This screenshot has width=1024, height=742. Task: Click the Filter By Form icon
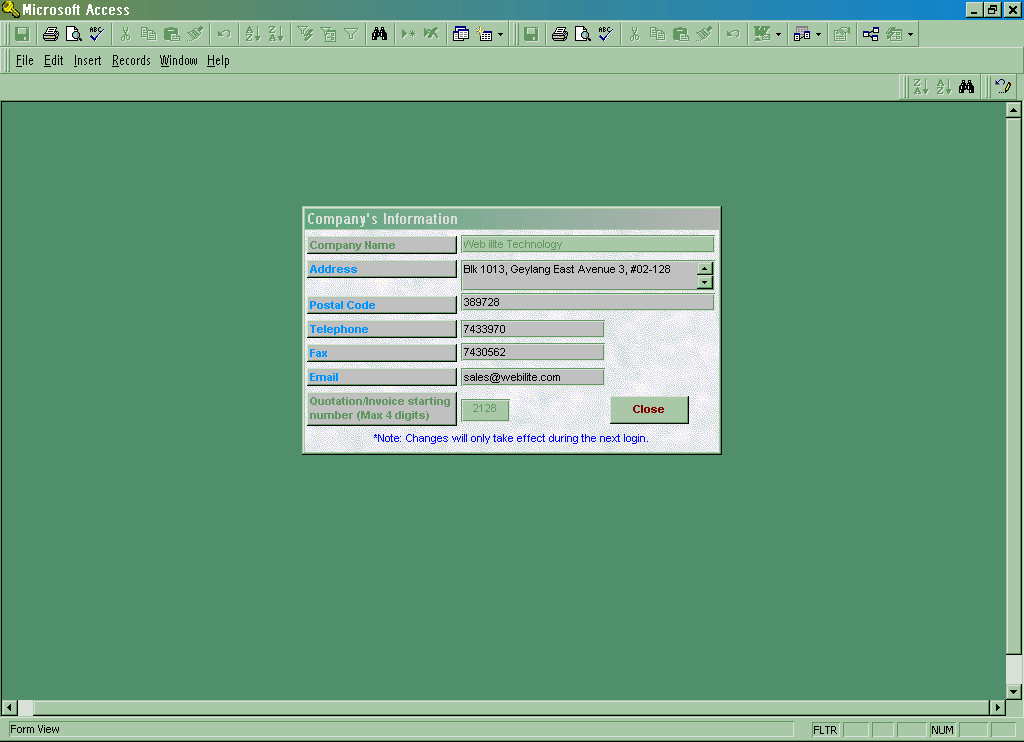click(328, 34)
